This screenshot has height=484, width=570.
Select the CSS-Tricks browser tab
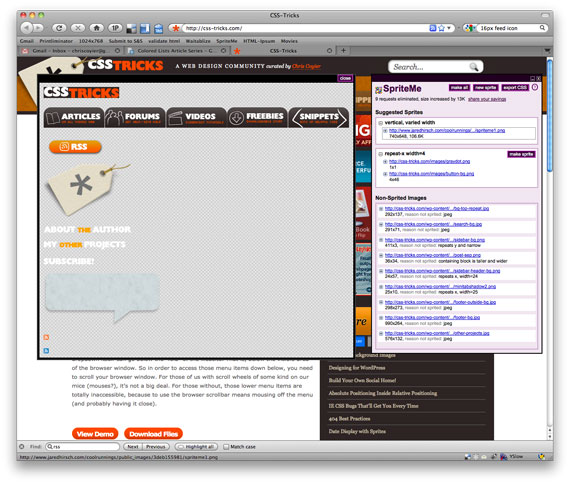tap(283, 51)
